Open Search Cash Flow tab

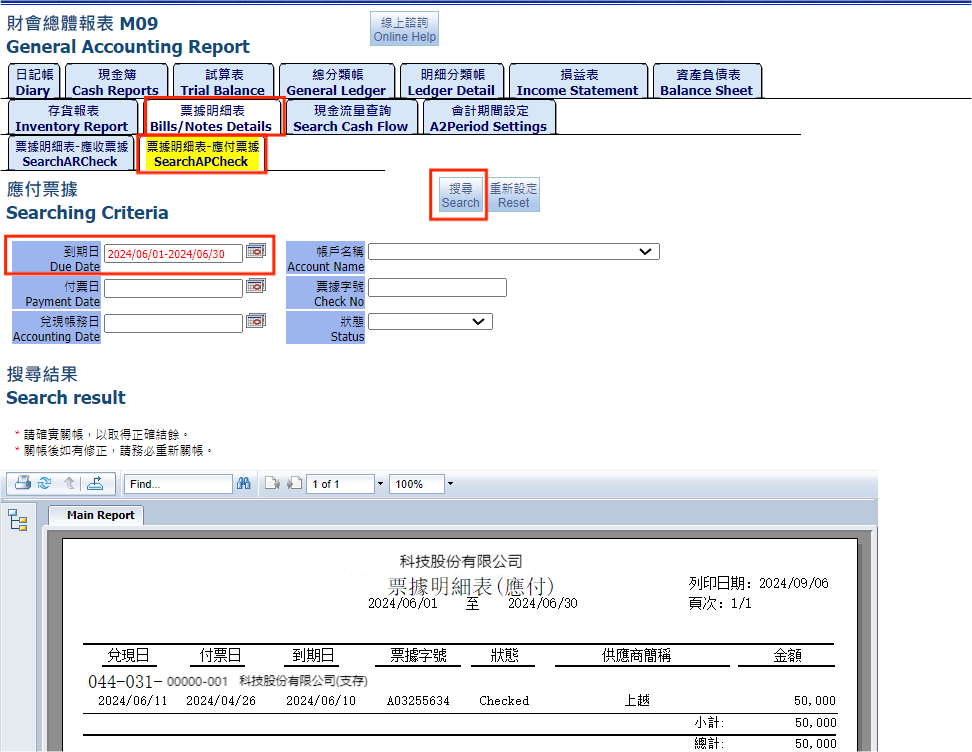pyautogui.click(x=351, y=118)
